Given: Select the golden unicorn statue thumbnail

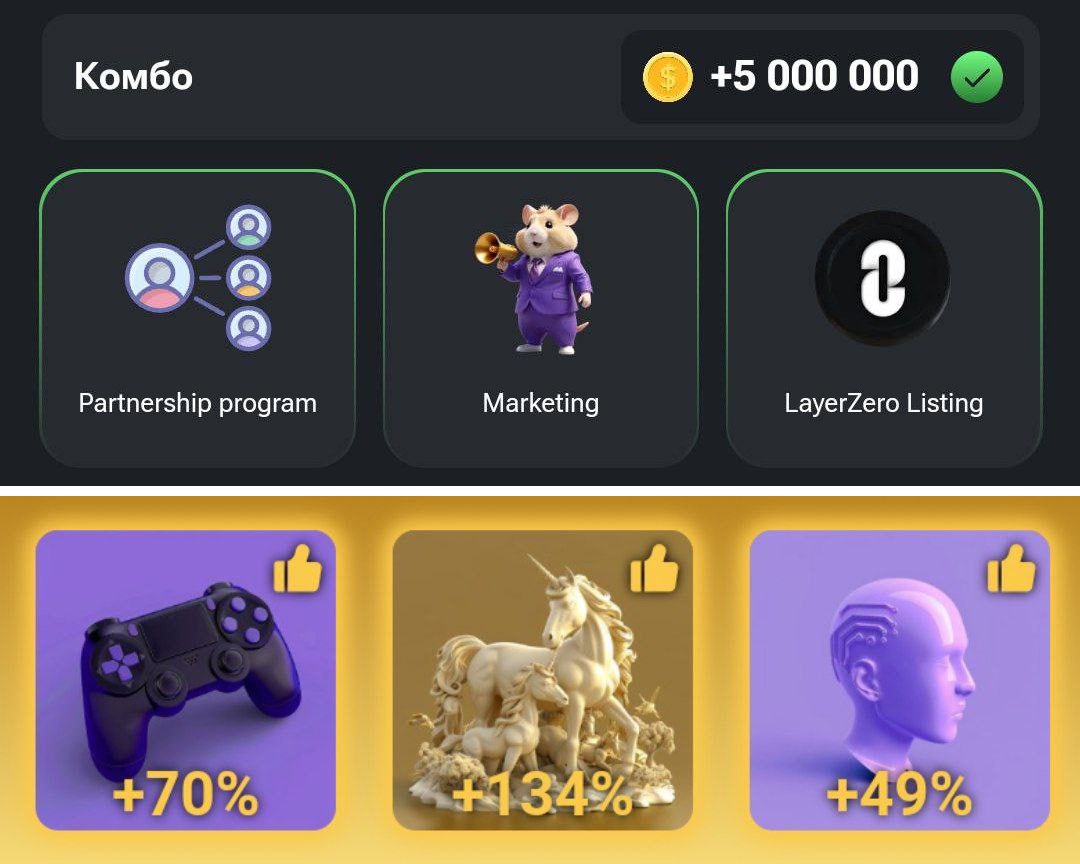Looking at the screenshot, I should coord(543,680).
